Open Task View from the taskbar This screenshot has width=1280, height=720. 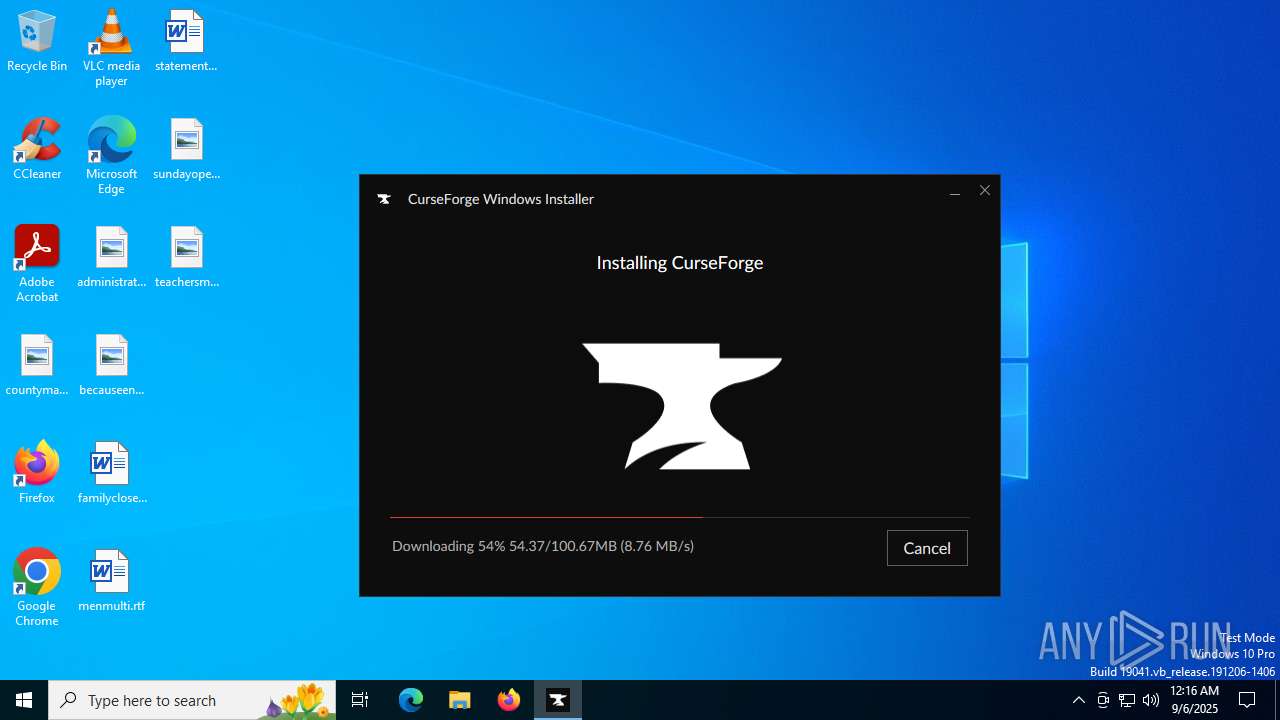tap(360, 700)
